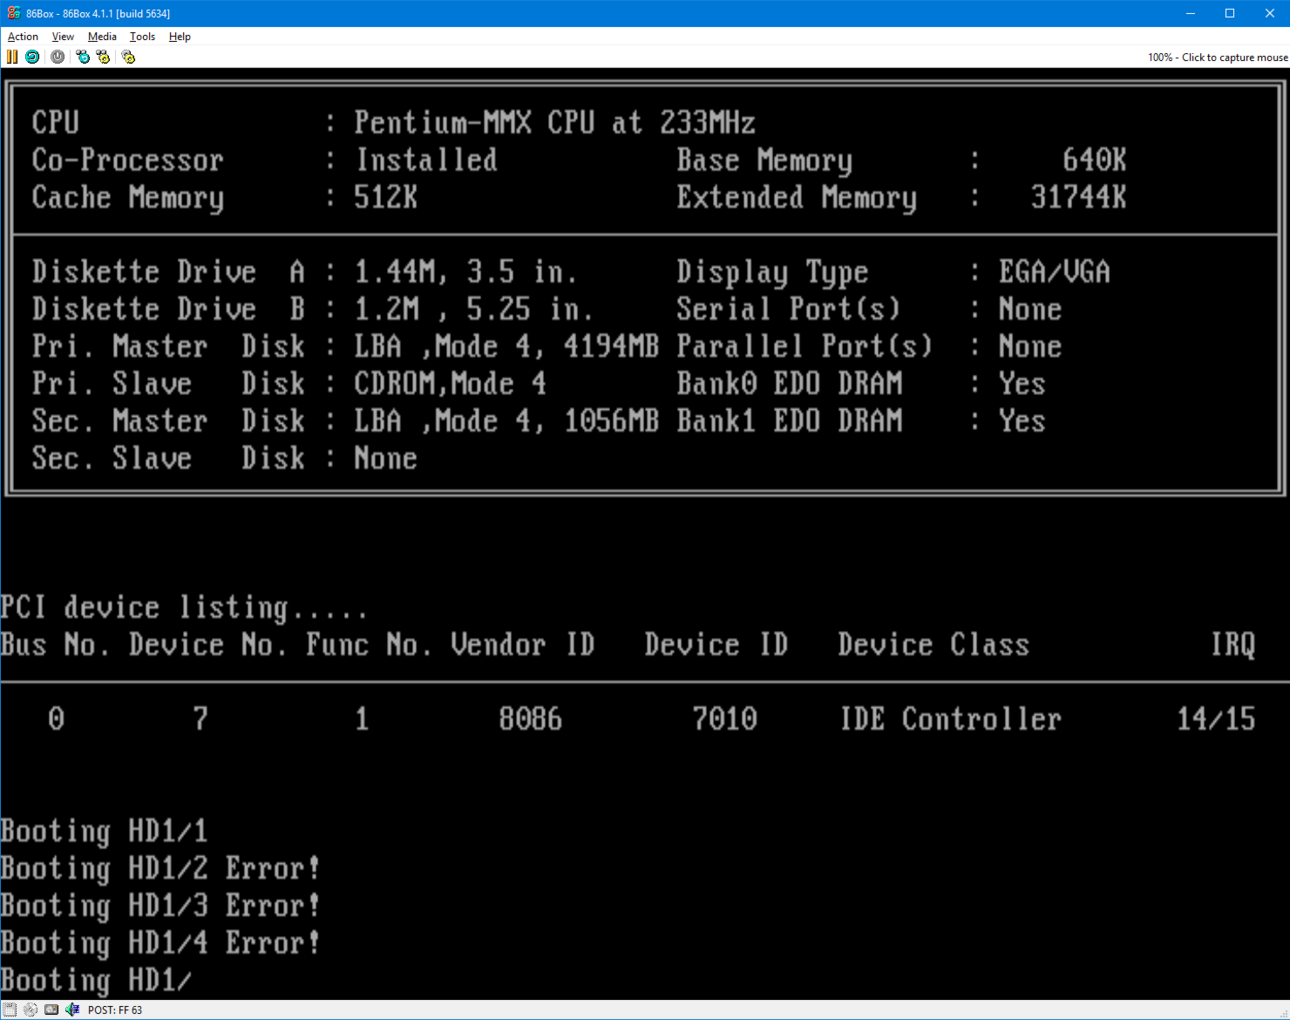Click the 86Box application icon in title bar
Screen dimensions: 1290x1020
tap(13, 13)
